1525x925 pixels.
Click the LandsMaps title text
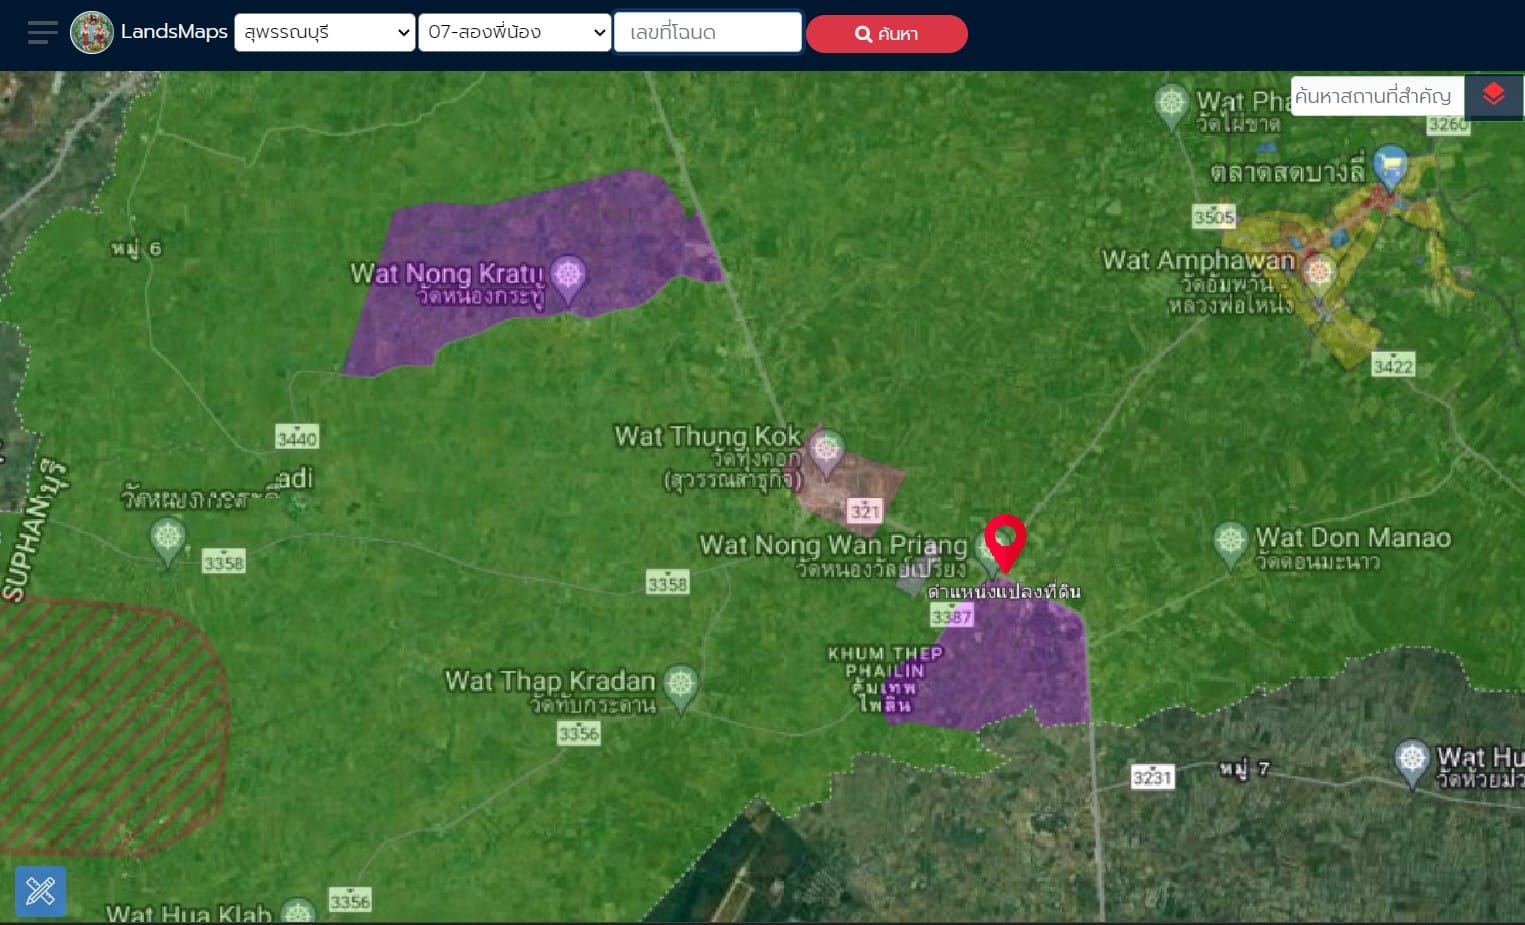[174, 32]
